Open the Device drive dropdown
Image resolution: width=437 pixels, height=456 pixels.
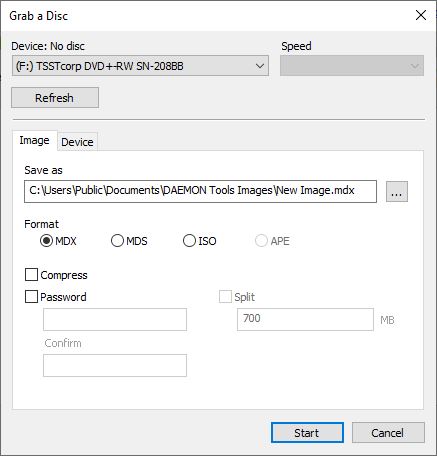point(140,66)
